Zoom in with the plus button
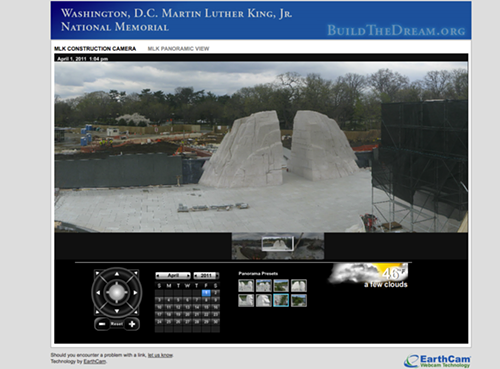Viewport: 500px width, 369px height. pyautogui.click(x=132, y=324)
